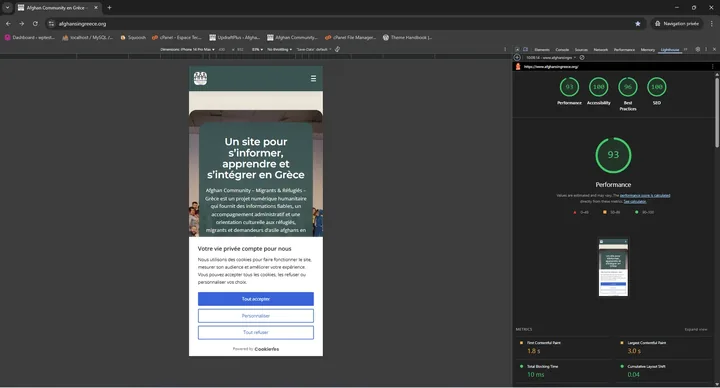Click the Tout accepter cookie button

[256, 299]
